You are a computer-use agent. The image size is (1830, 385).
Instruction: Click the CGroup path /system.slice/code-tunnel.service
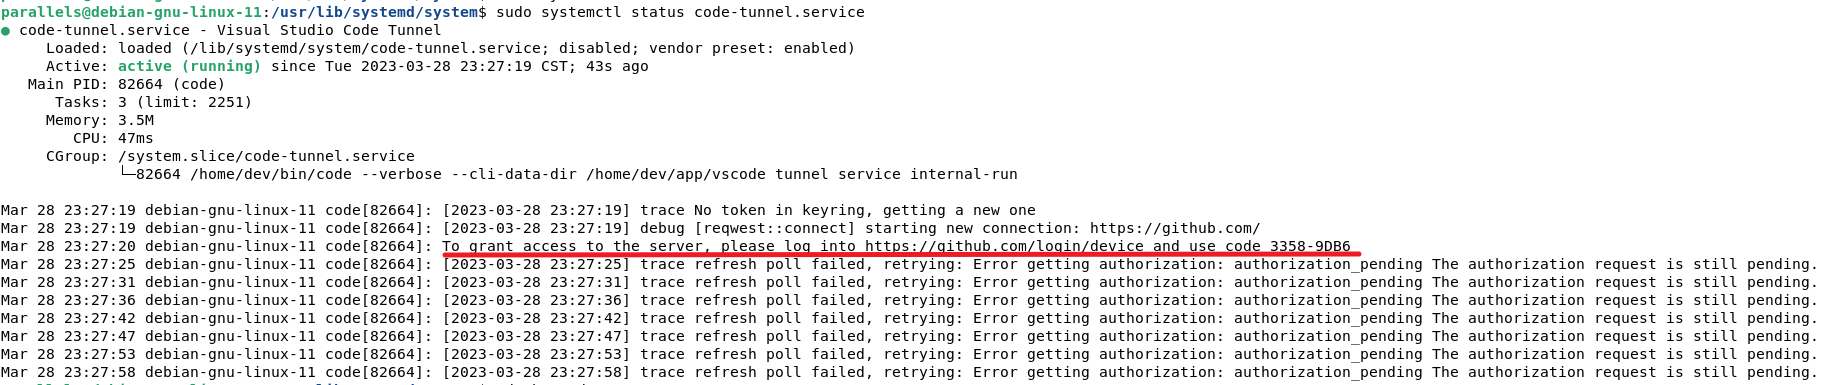point(266,156)
